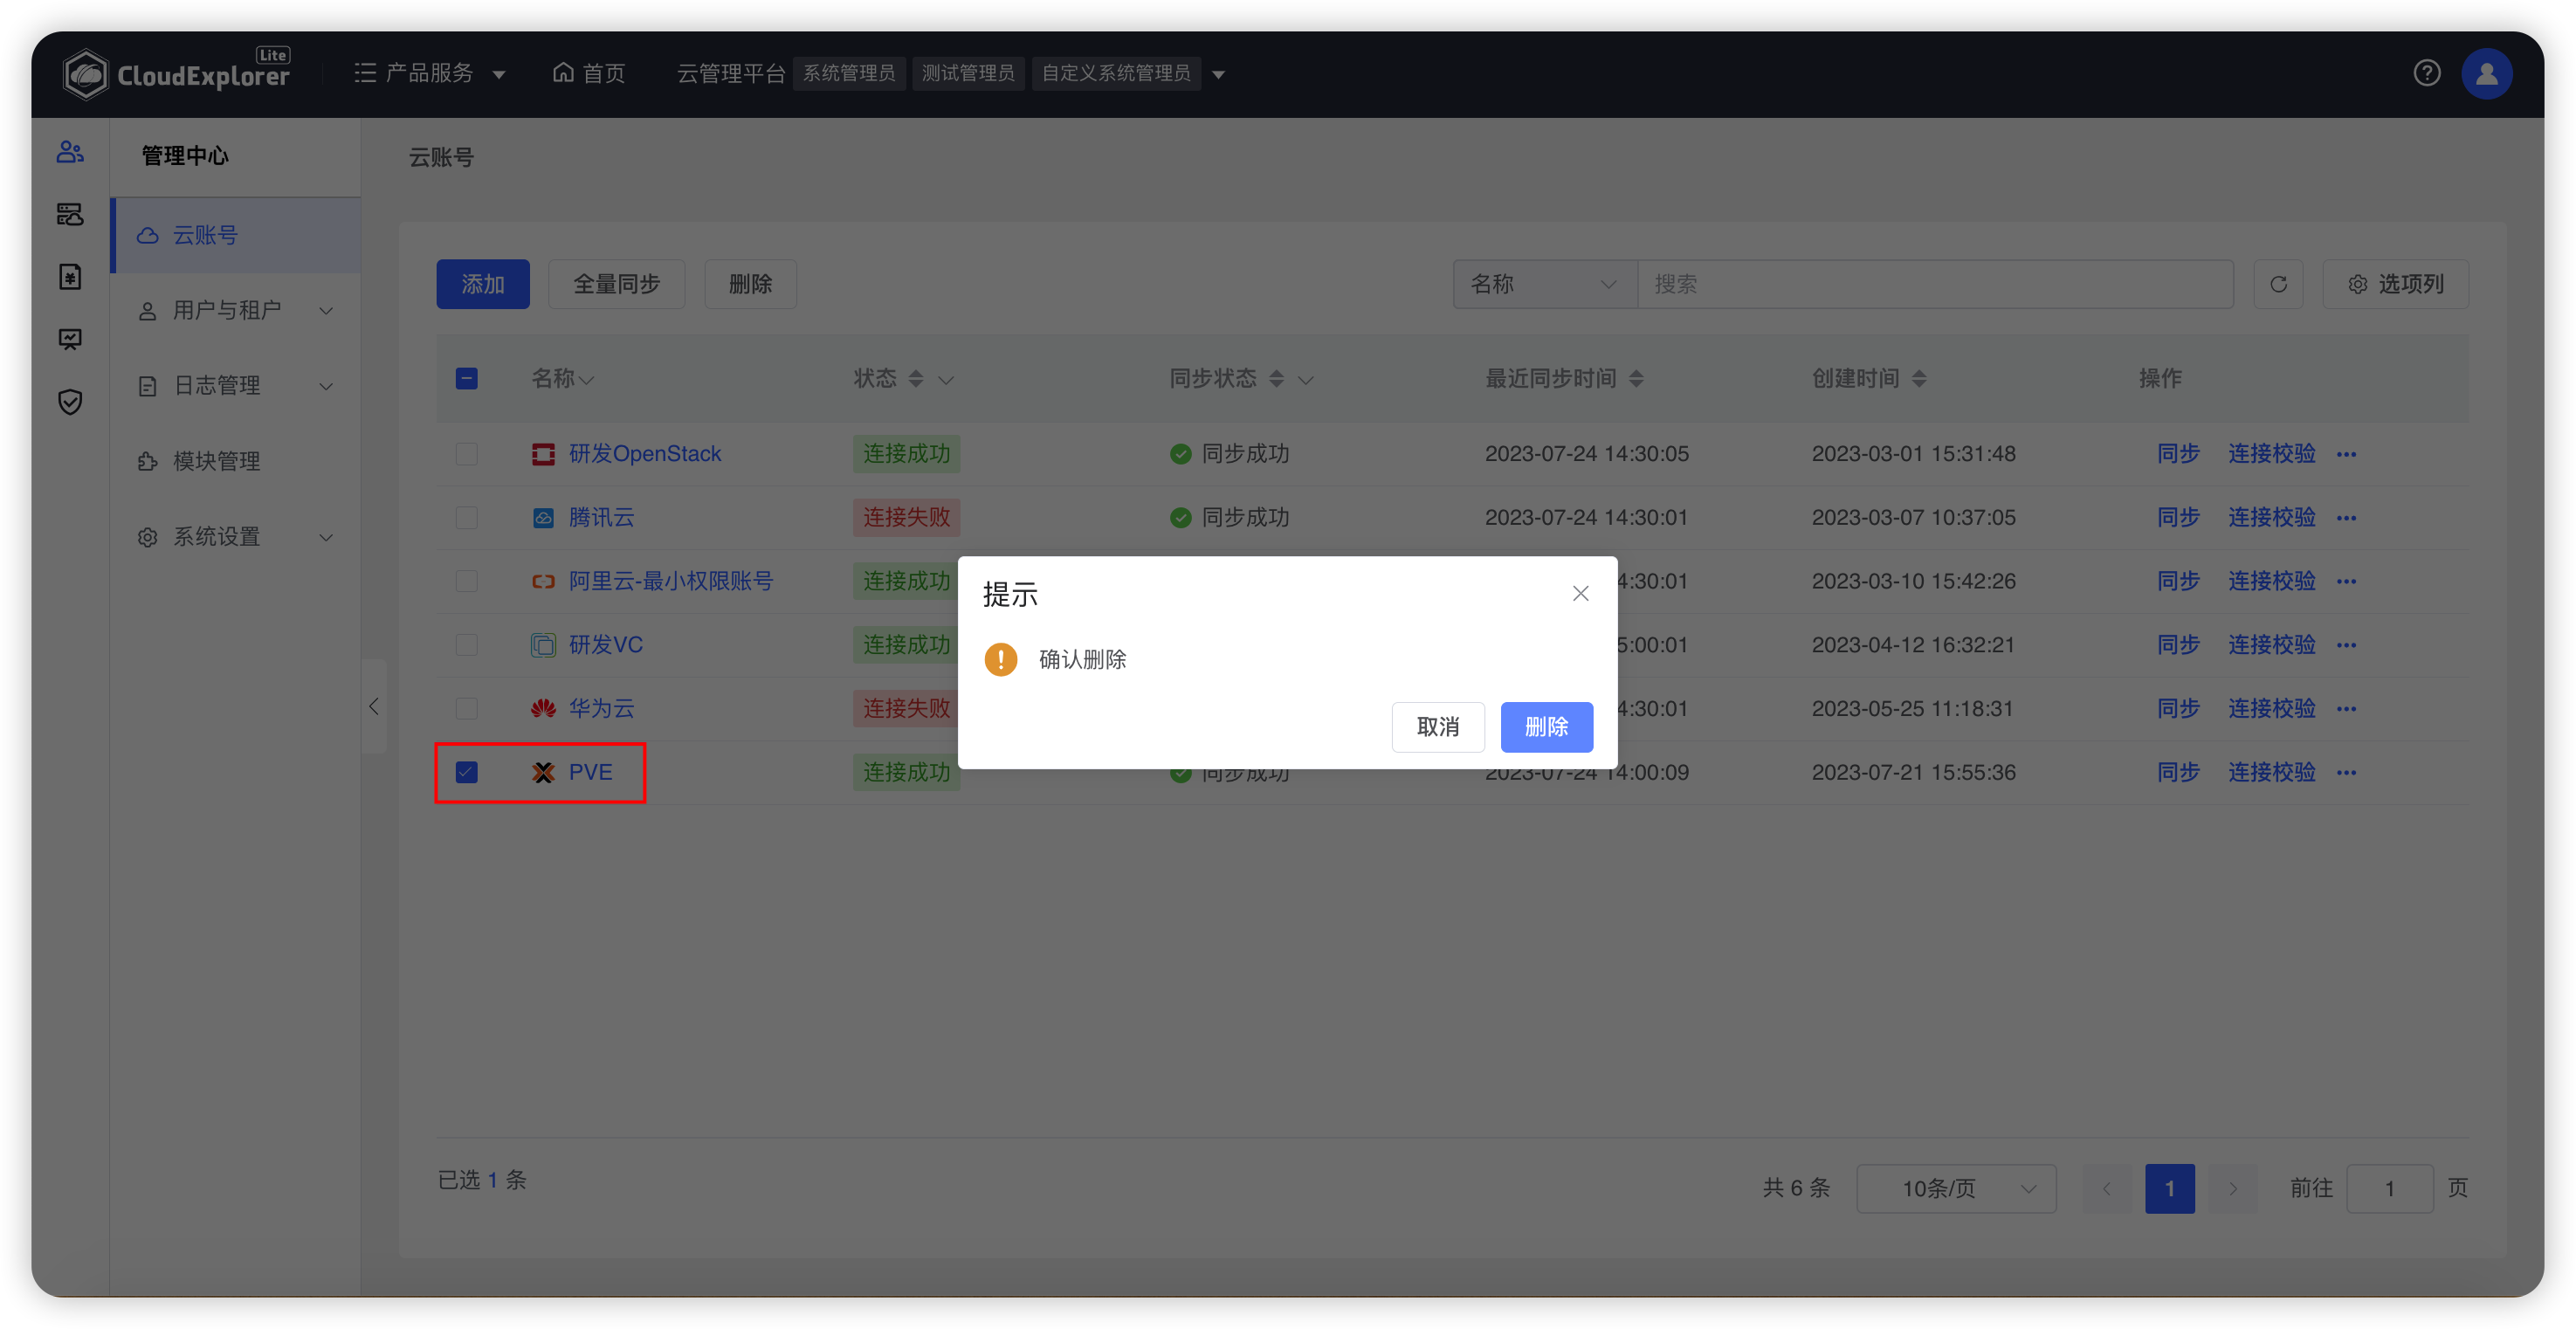Open more actions for 研发OpenStack row
This screenshot has width=2576, height=1329.
coord(2346,454)
